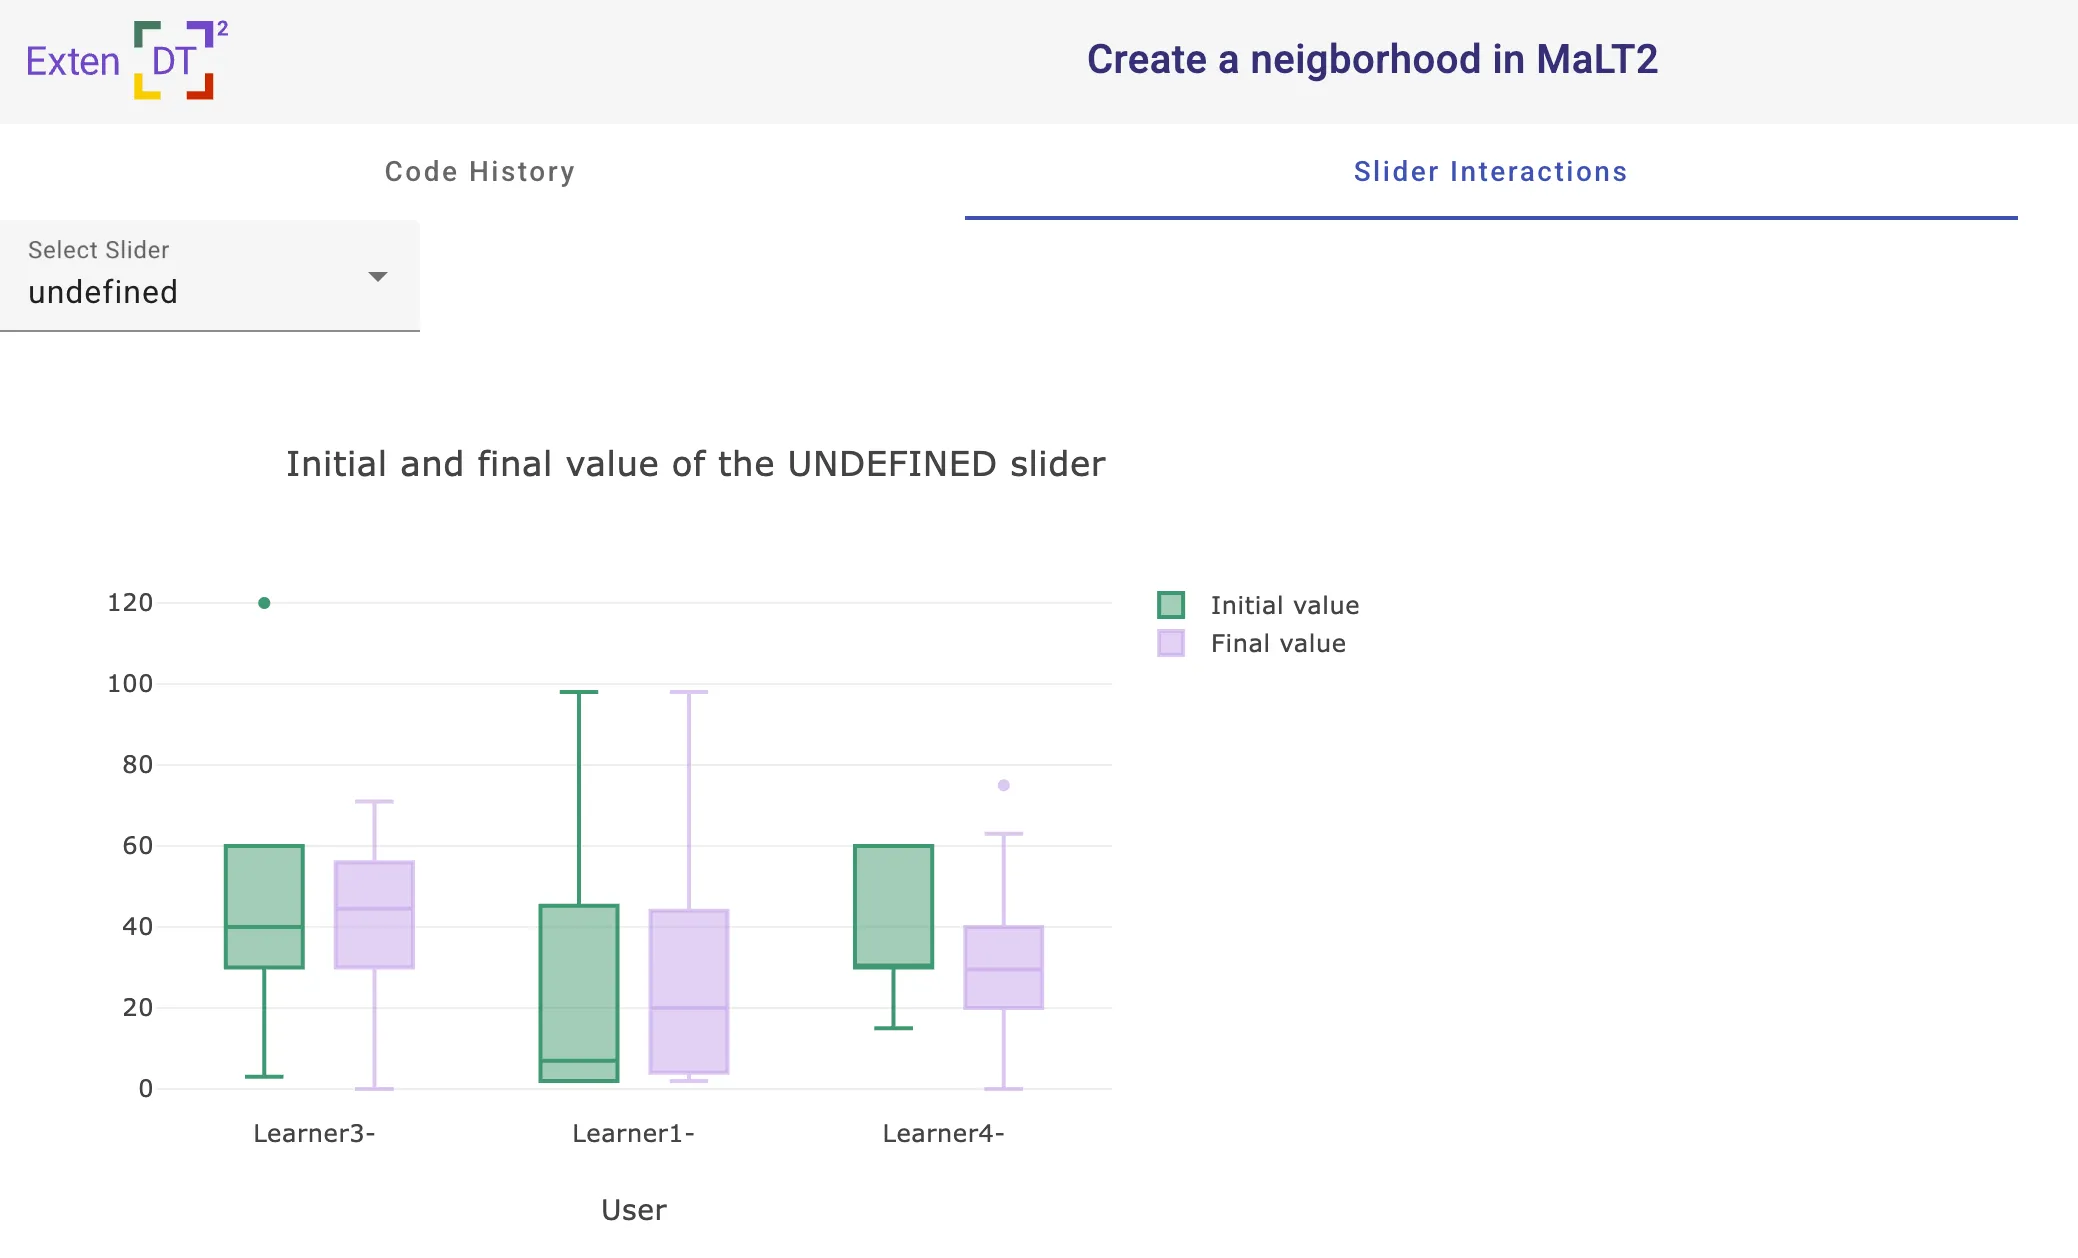The width and height of the screenshot is (2078, 1258).
Task: Hide Learner1 data by clicking its label
Action: 634,1133
